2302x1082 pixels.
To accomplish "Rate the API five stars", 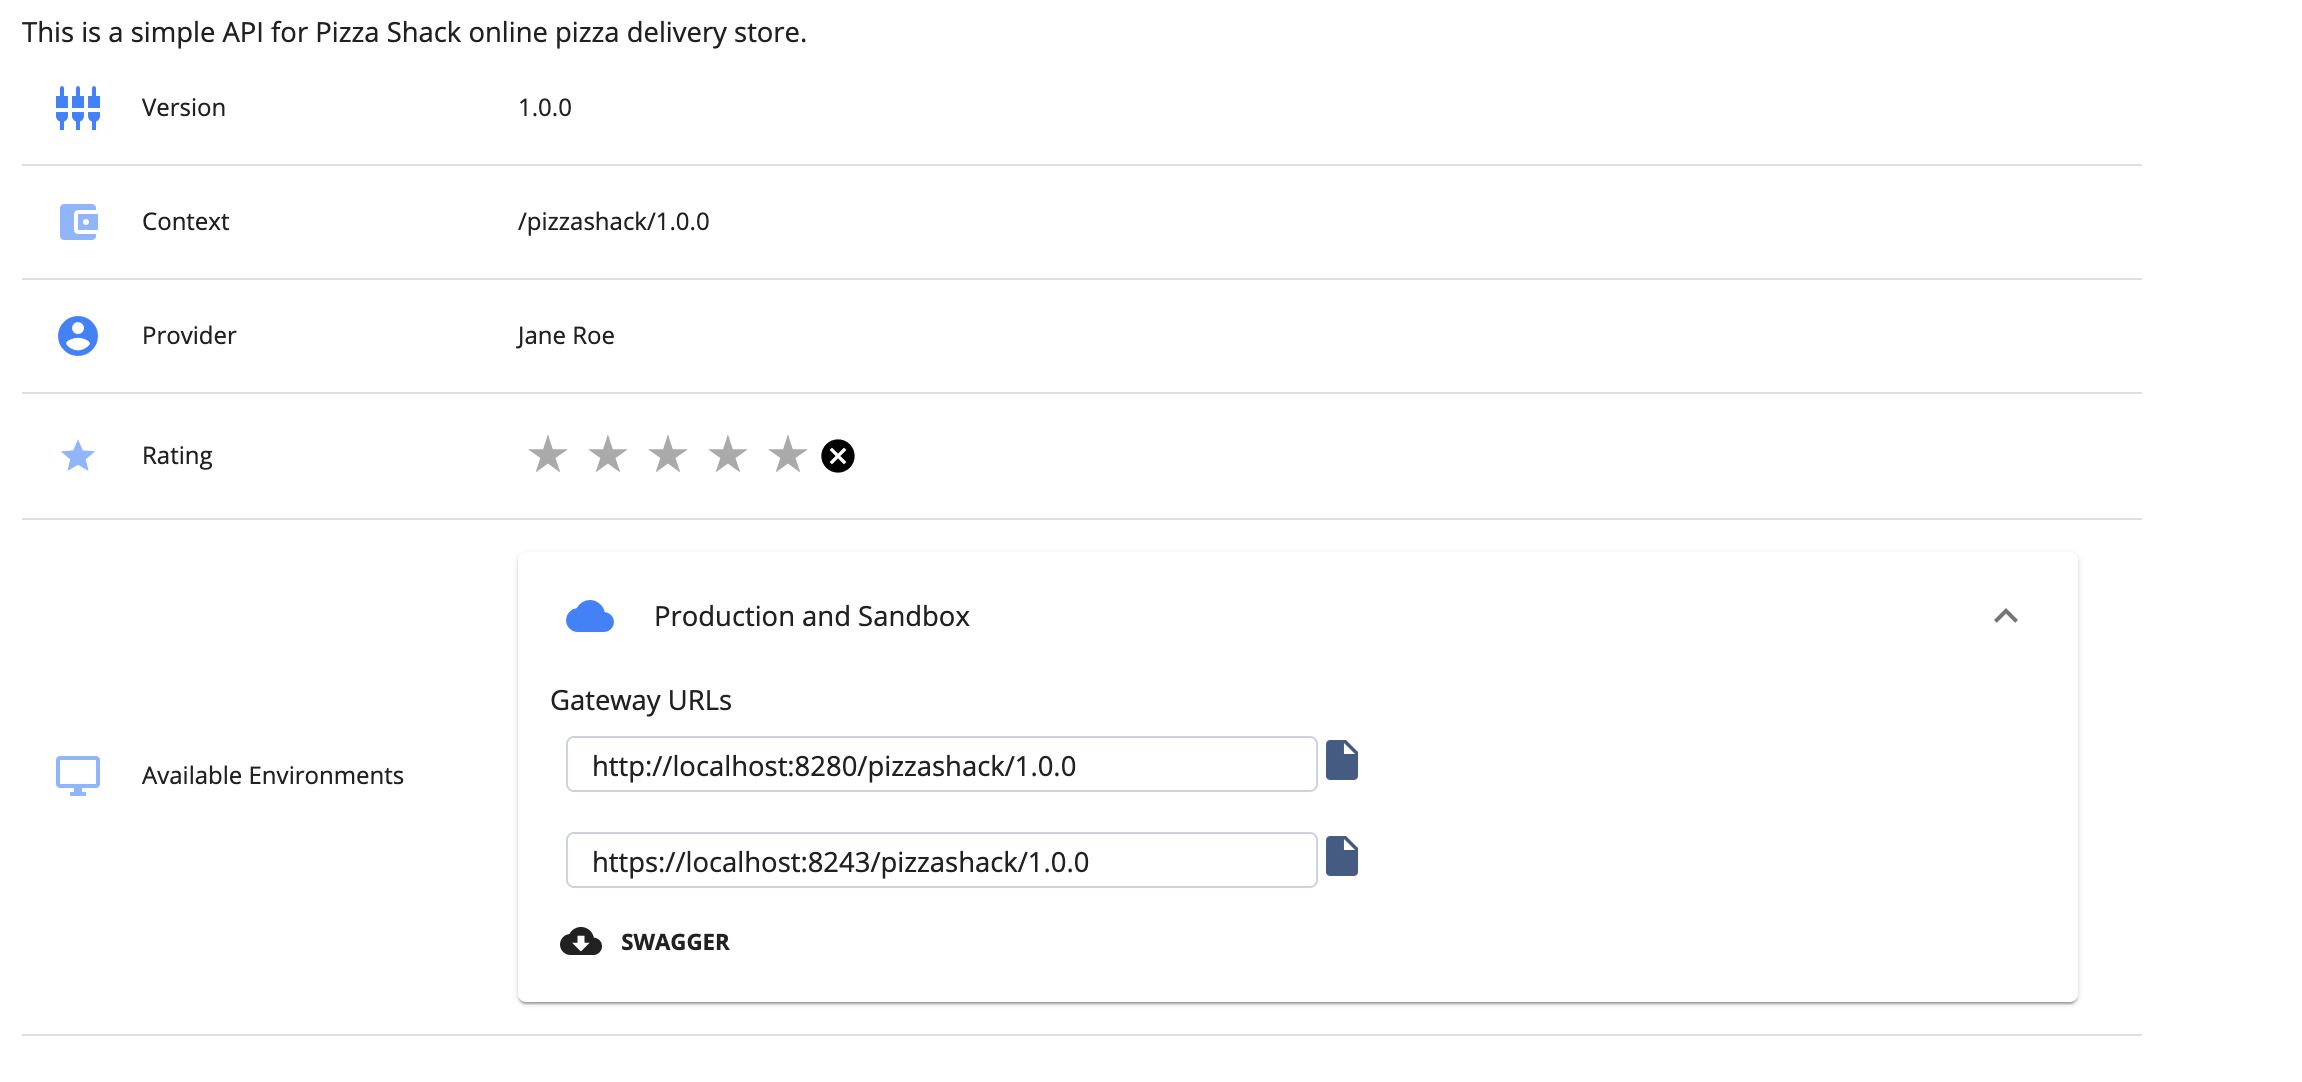I will (x=786, y=455).
